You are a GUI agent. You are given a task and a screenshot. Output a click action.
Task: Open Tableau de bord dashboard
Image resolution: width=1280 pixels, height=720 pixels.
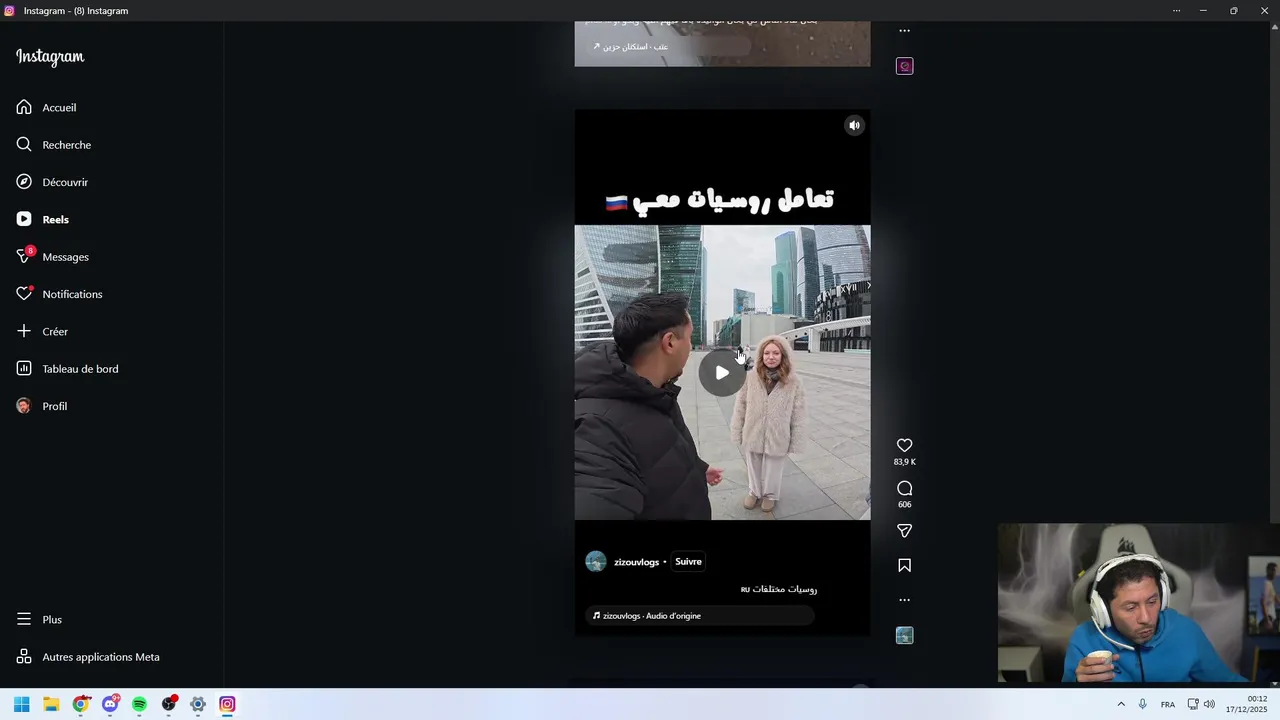[67, 369]
